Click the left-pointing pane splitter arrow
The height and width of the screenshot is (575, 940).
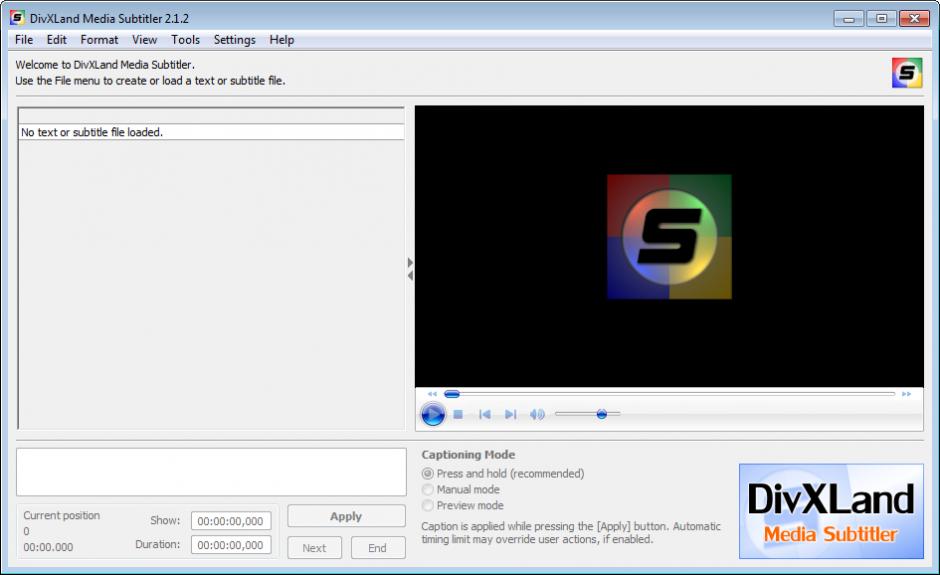point(410,276)
